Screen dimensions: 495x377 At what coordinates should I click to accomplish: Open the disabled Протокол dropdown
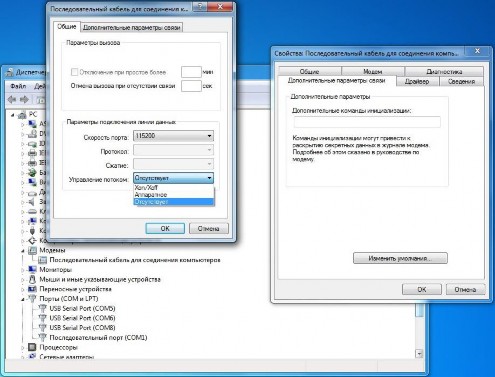pos(173,150)
